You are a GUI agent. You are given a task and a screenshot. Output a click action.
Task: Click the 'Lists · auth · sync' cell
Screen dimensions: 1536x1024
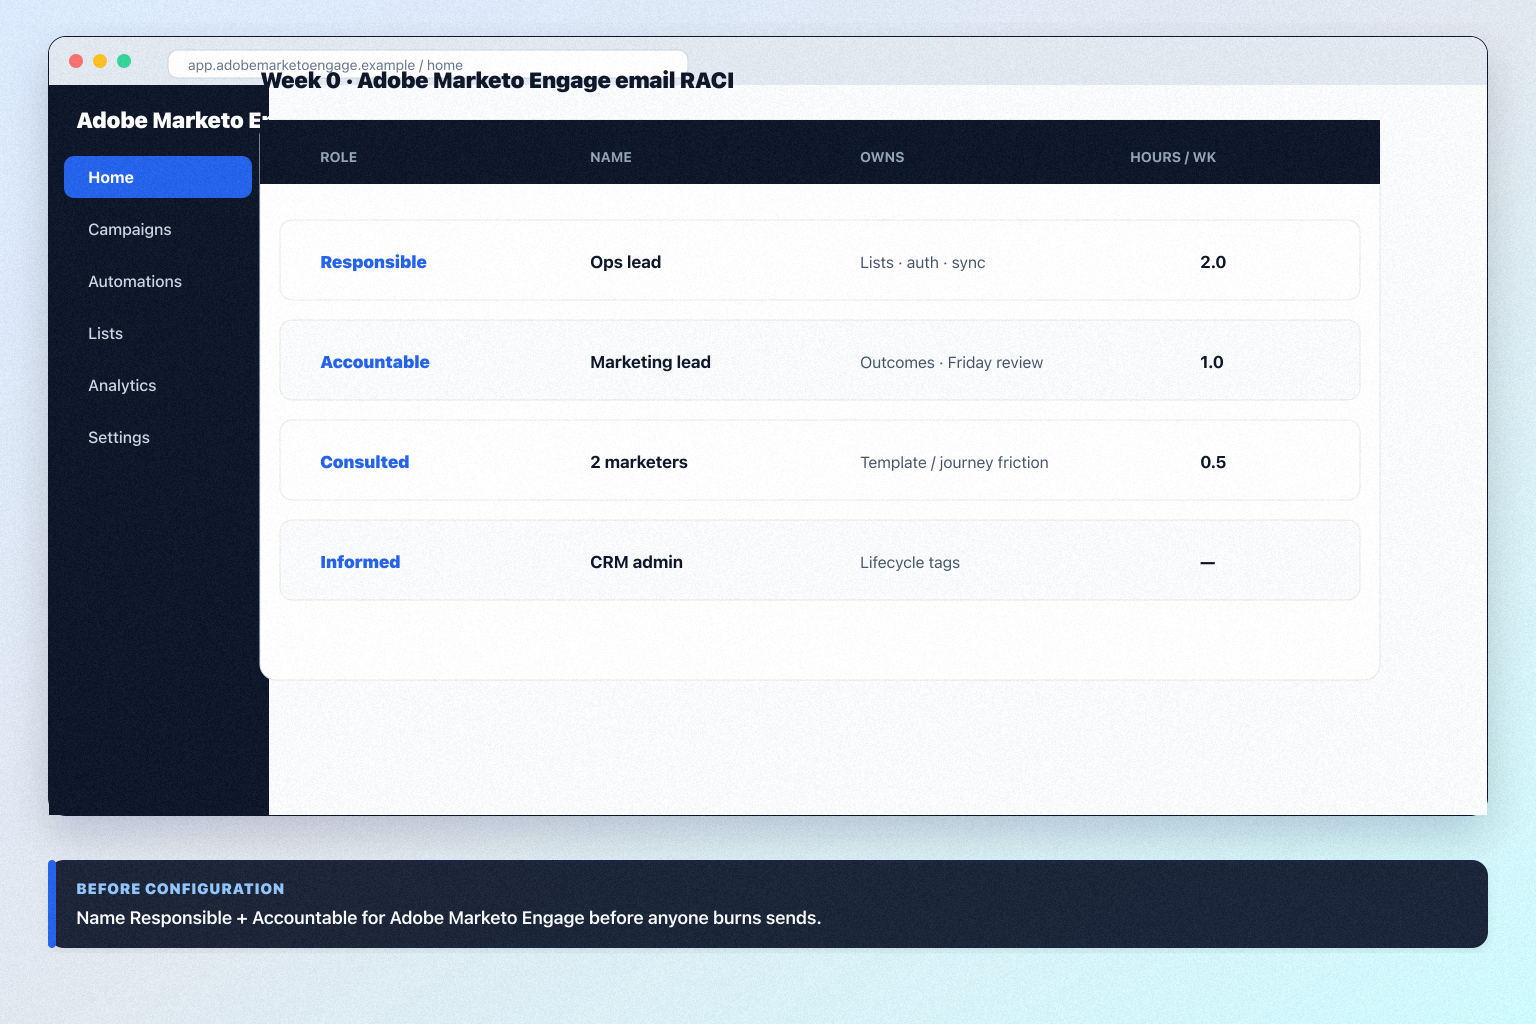click(923, 262)
